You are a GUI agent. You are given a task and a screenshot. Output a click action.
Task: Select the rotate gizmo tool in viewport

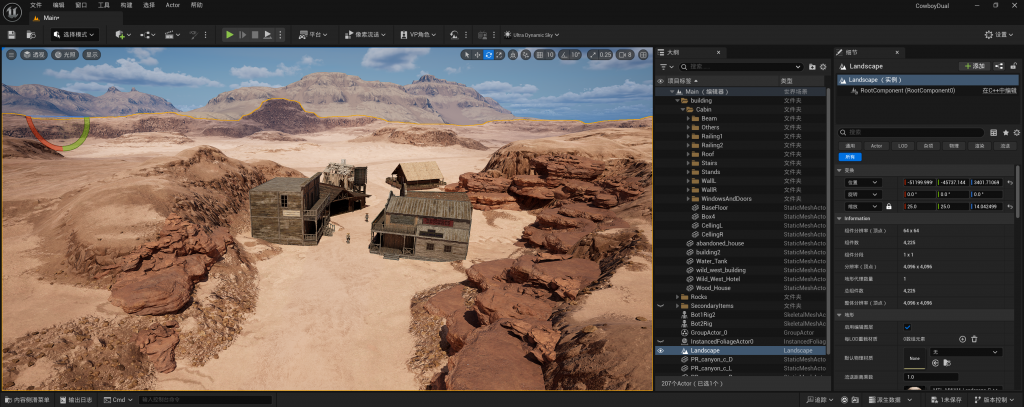tap(488, 55)
